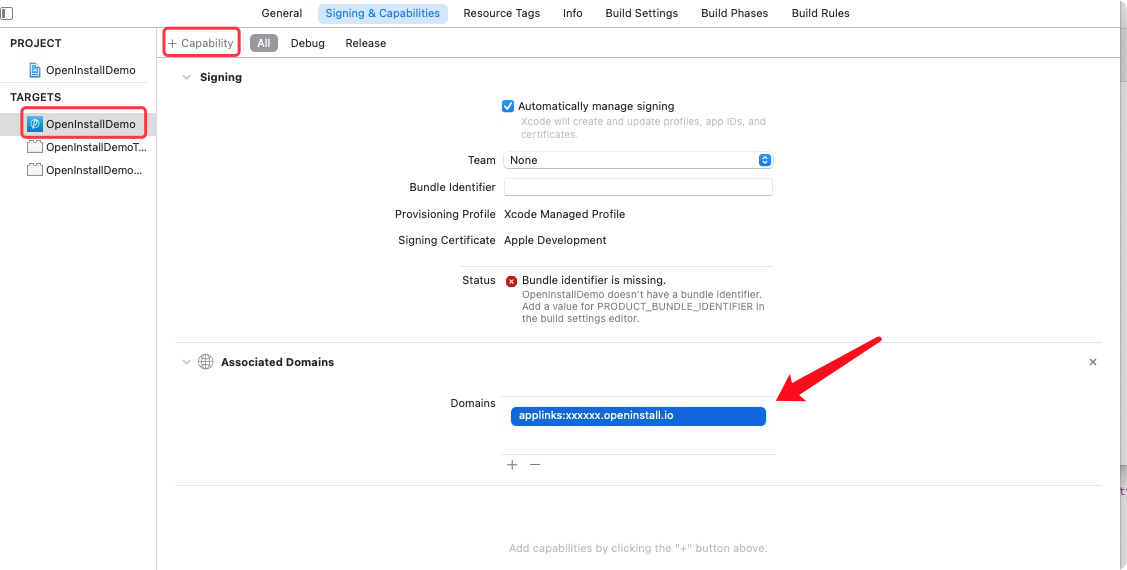Click the Bundle Identifier text field
Viewport: 1127px width, 570px height.
tap(638, 187)
